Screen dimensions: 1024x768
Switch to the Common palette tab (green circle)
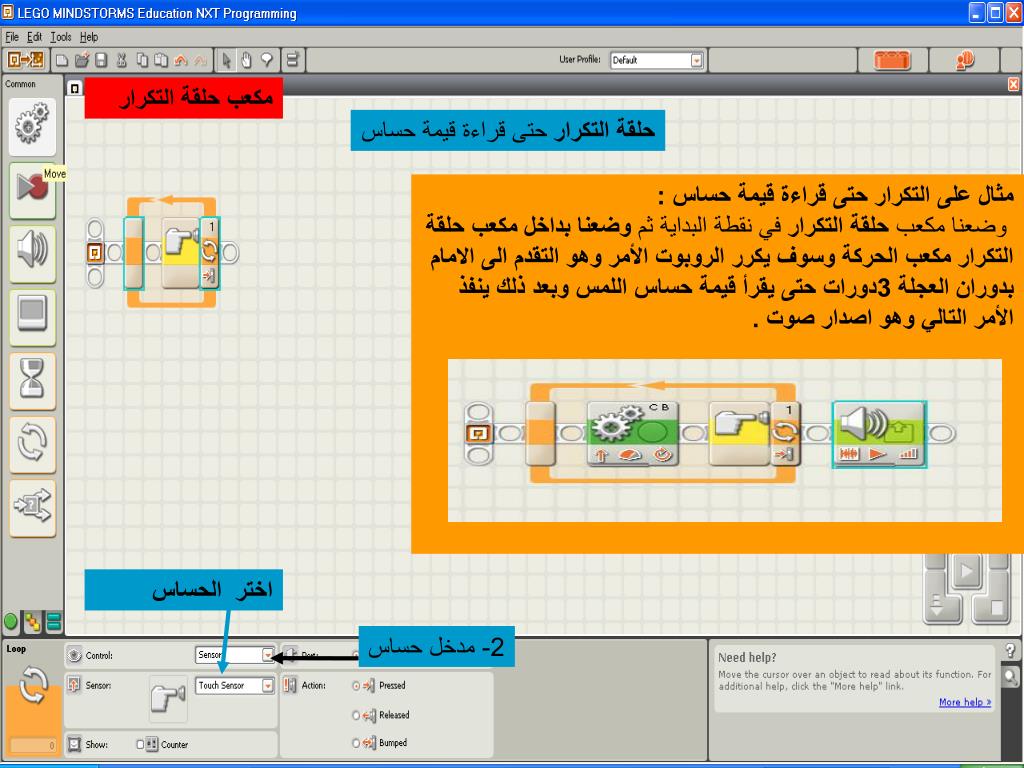(x=11, y=622)
